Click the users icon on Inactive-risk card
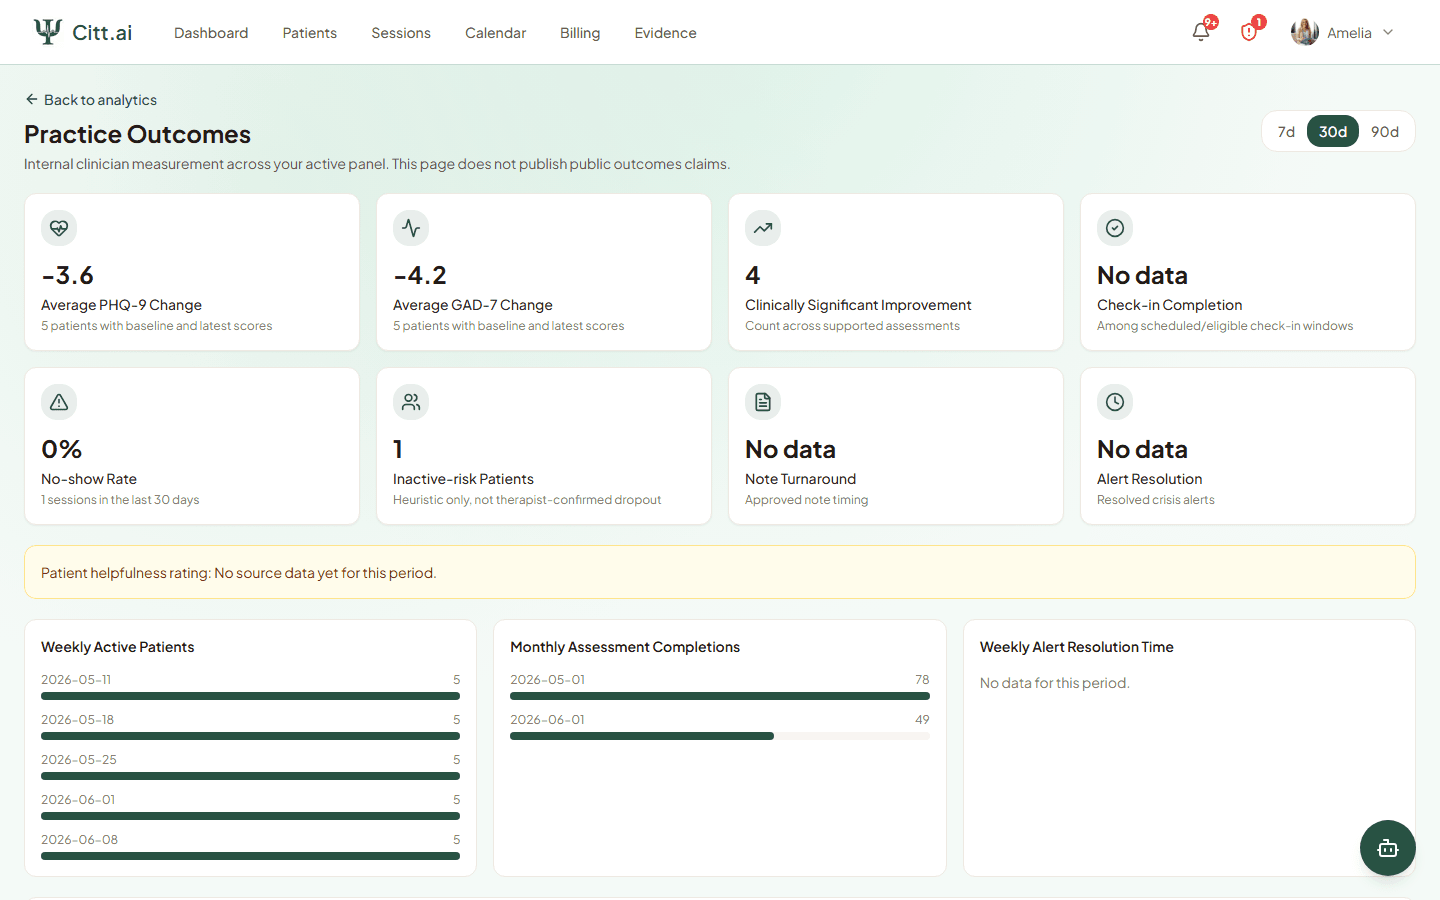 (411, 402)
